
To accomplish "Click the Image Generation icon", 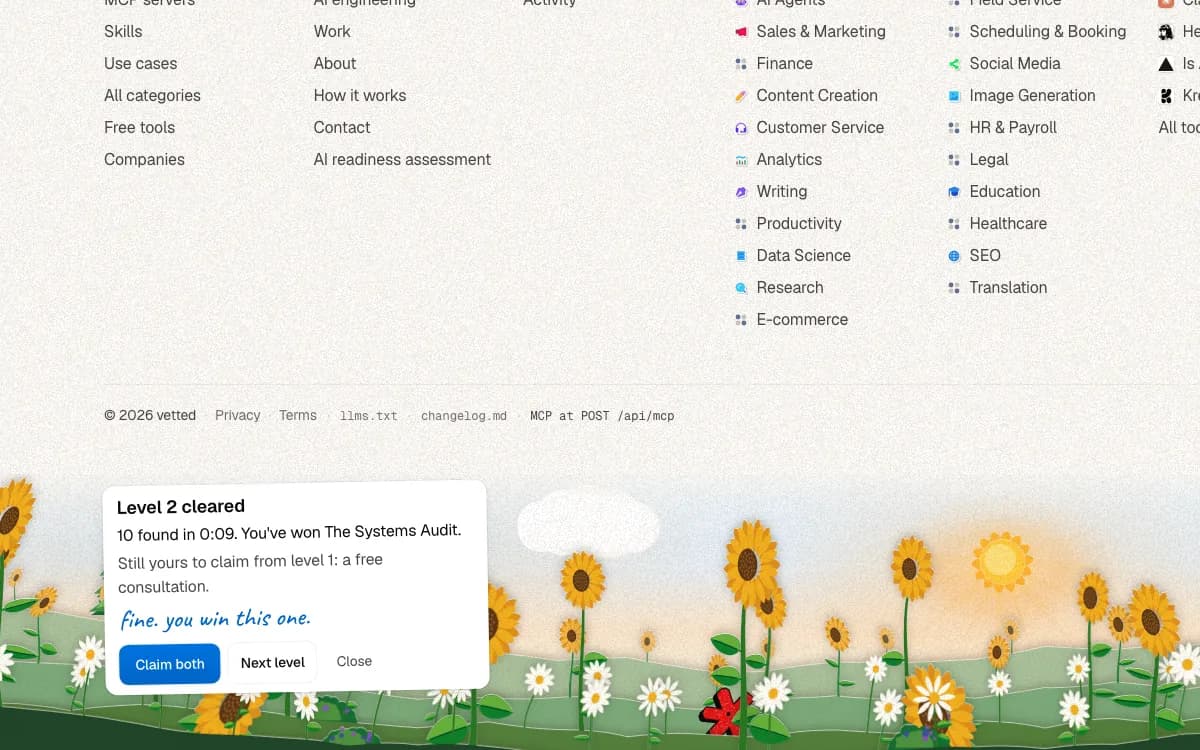I will (x=954, y=96).
